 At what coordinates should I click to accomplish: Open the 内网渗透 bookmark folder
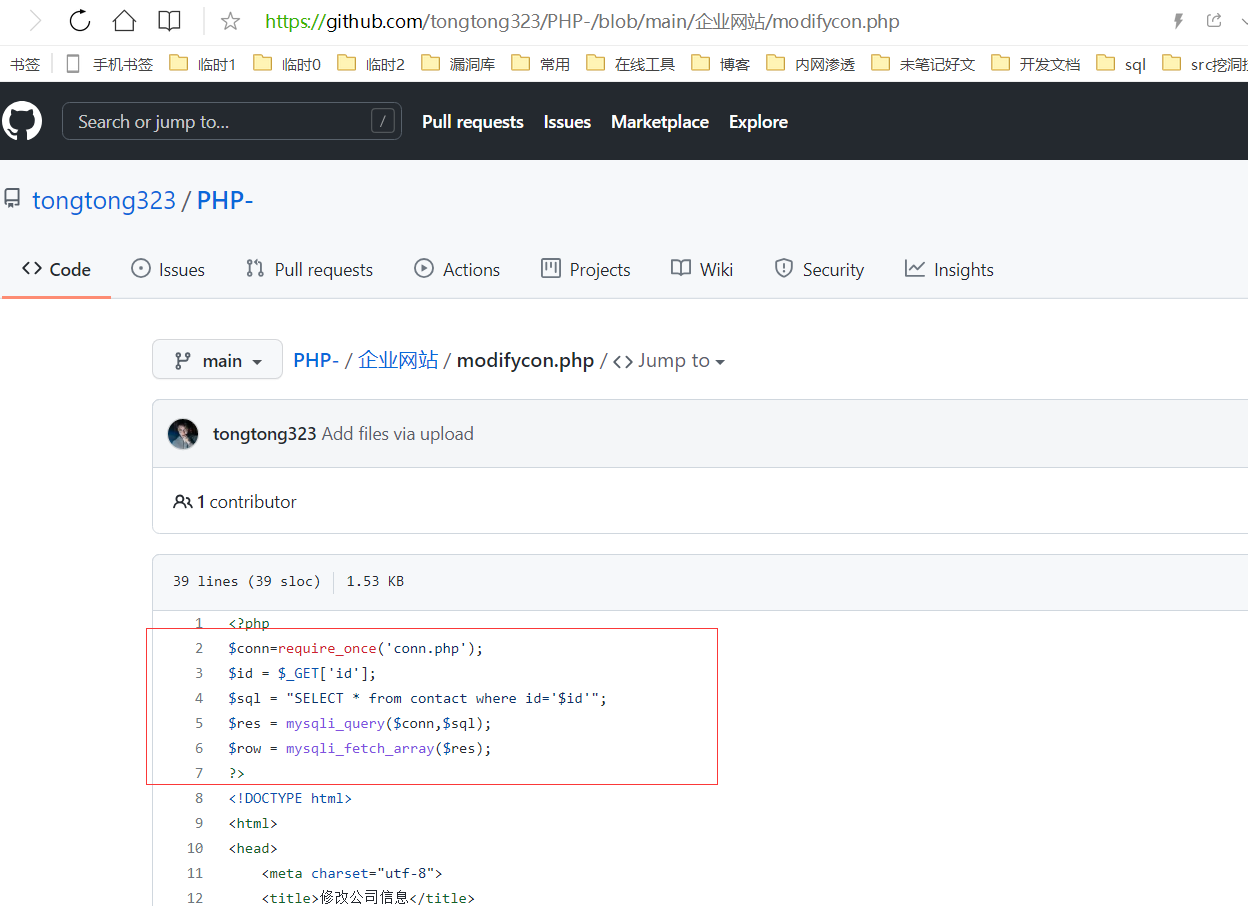[811, 64]
